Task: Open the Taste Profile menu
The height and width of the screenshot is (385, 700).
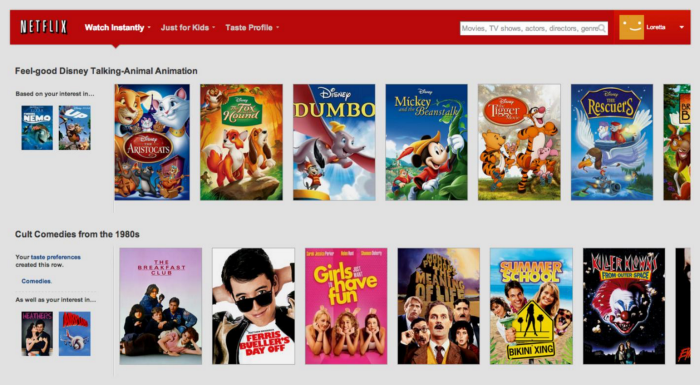Action: [x=249, y=28]
